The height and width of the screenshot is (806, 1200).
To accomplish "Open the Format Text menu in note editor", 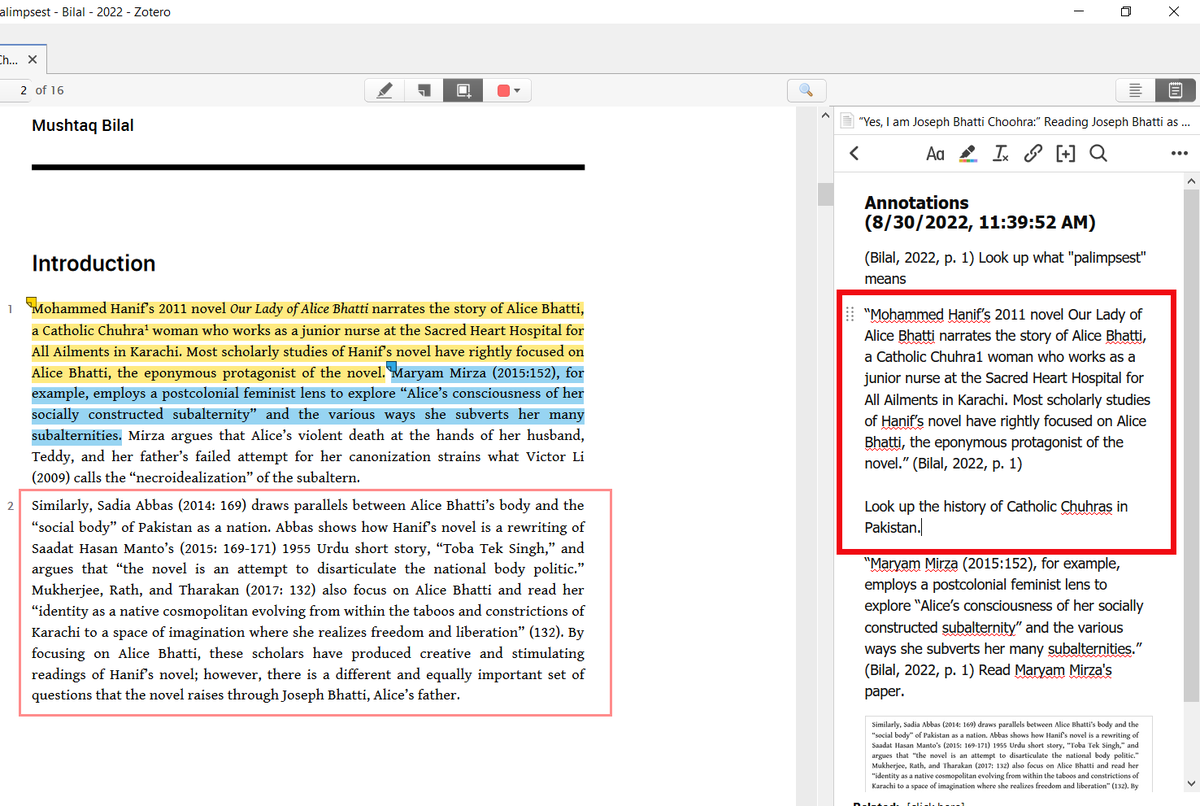I will click(935, 153).
